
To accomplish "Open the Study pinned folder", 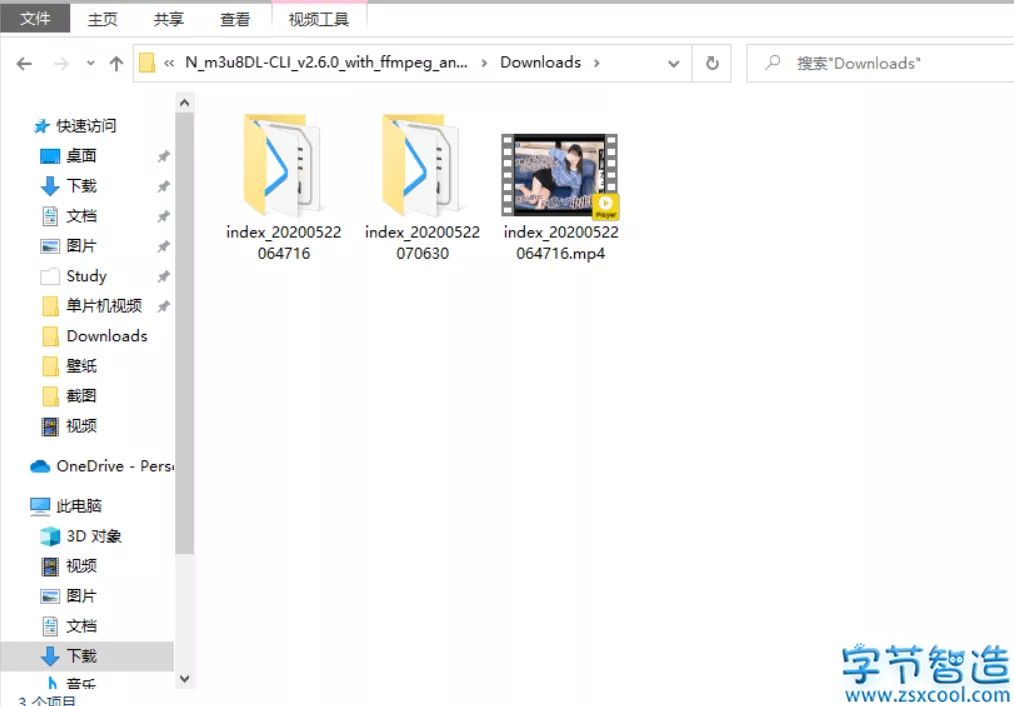I will (86, 276).
